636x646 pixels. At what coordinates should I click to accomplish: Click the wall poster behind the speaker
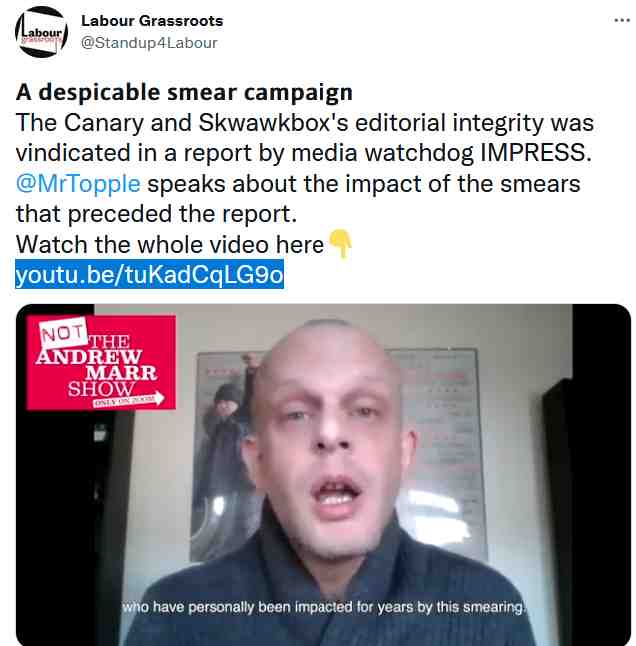tap(338, 455)
